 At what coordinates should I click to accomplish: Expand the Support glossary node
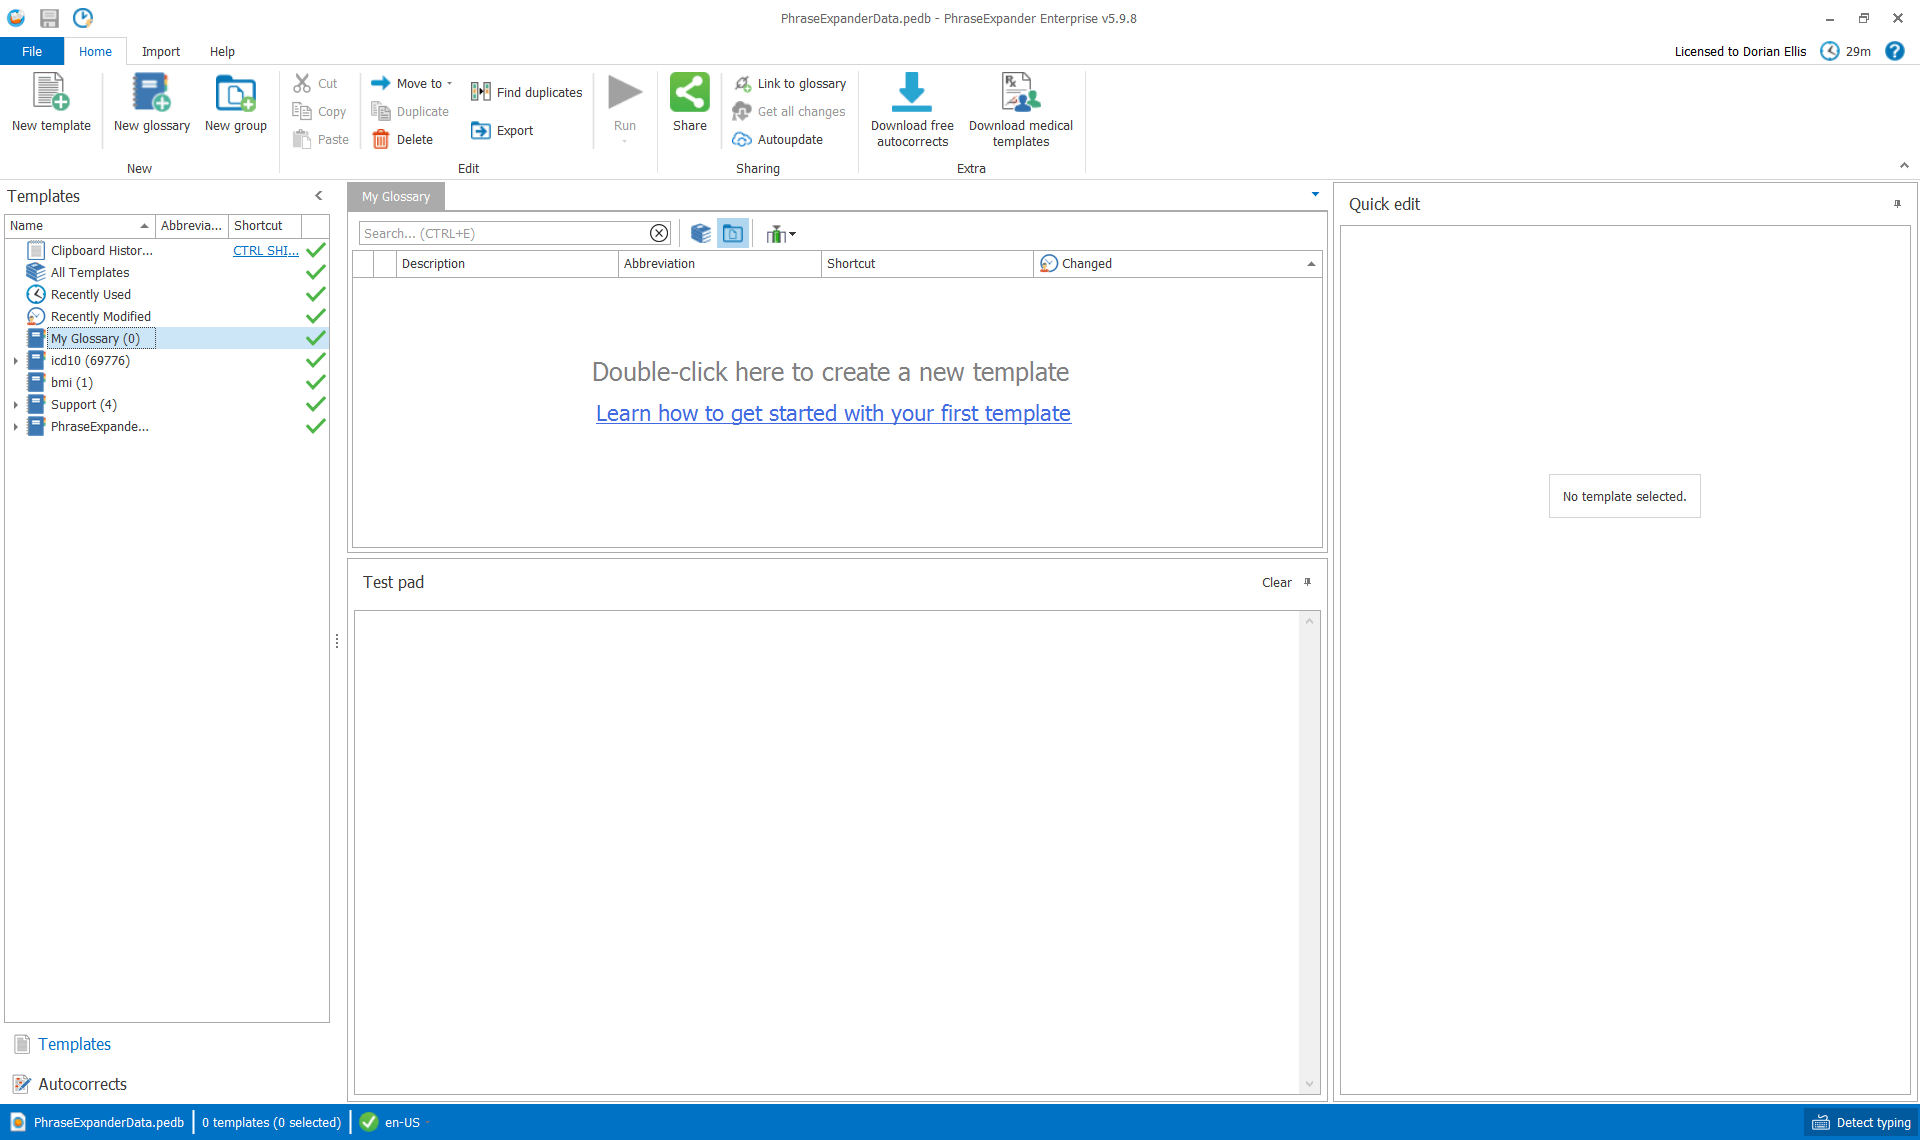[16, 405]
